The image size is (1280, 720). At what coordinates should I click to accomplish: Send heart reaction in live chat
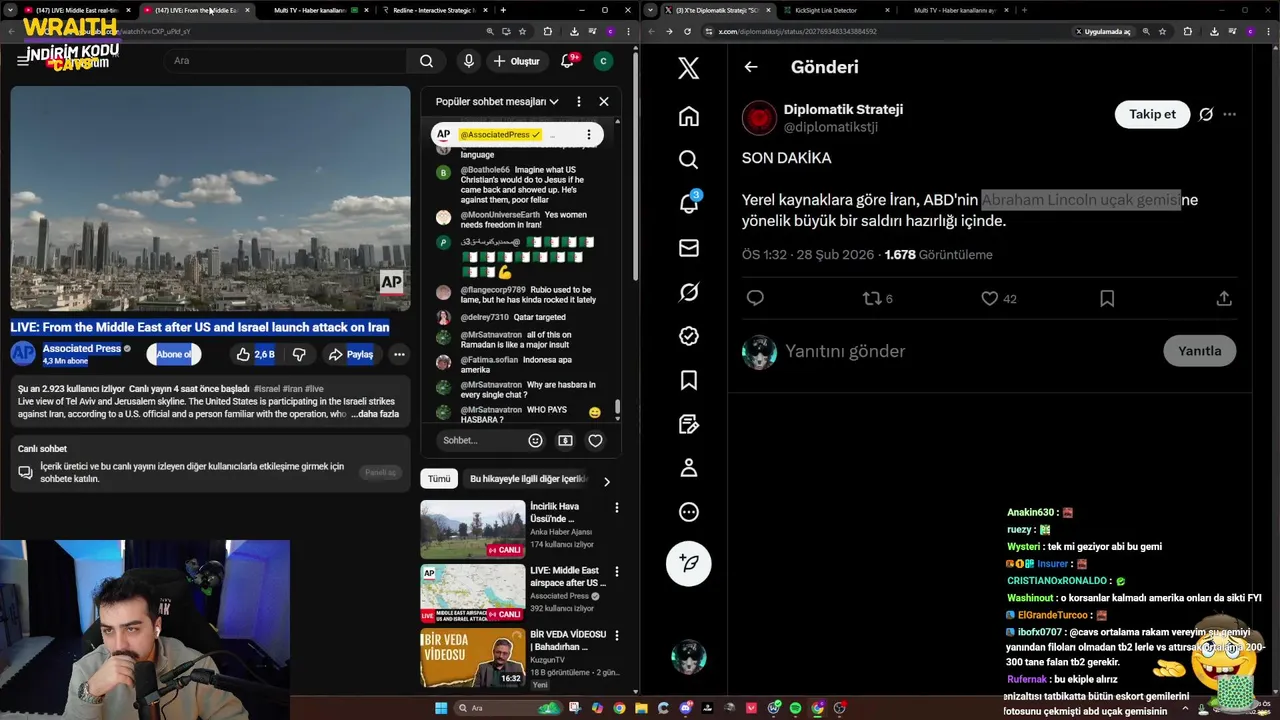pyautogui.click(x=595, y=440)
